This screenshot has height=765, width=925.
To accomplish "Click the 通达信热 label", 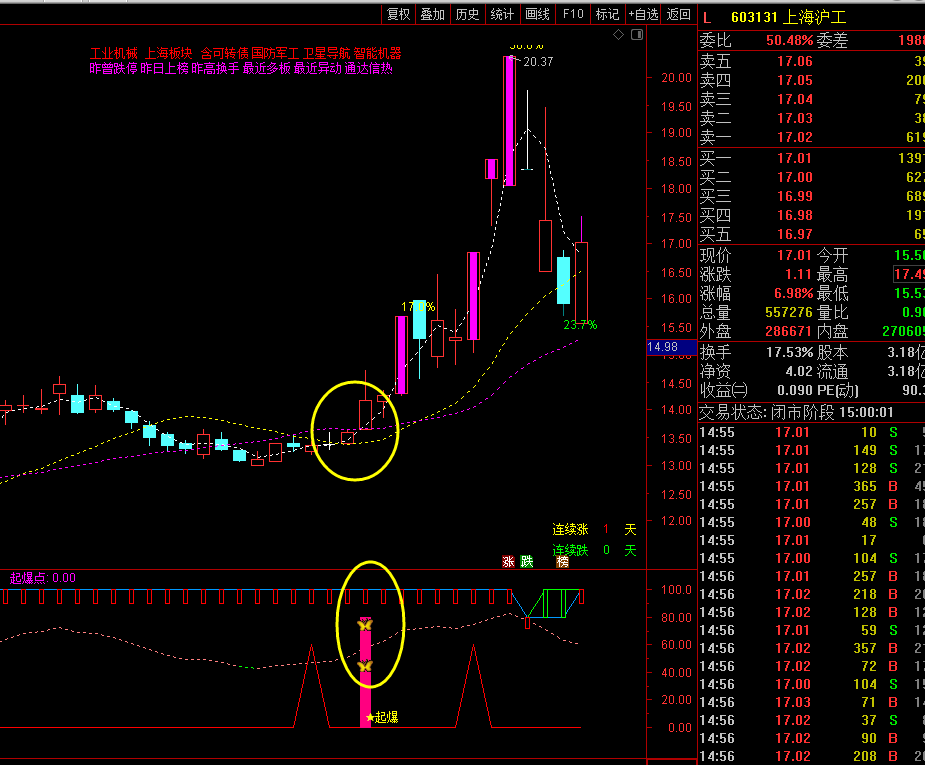I will point(369,68).
